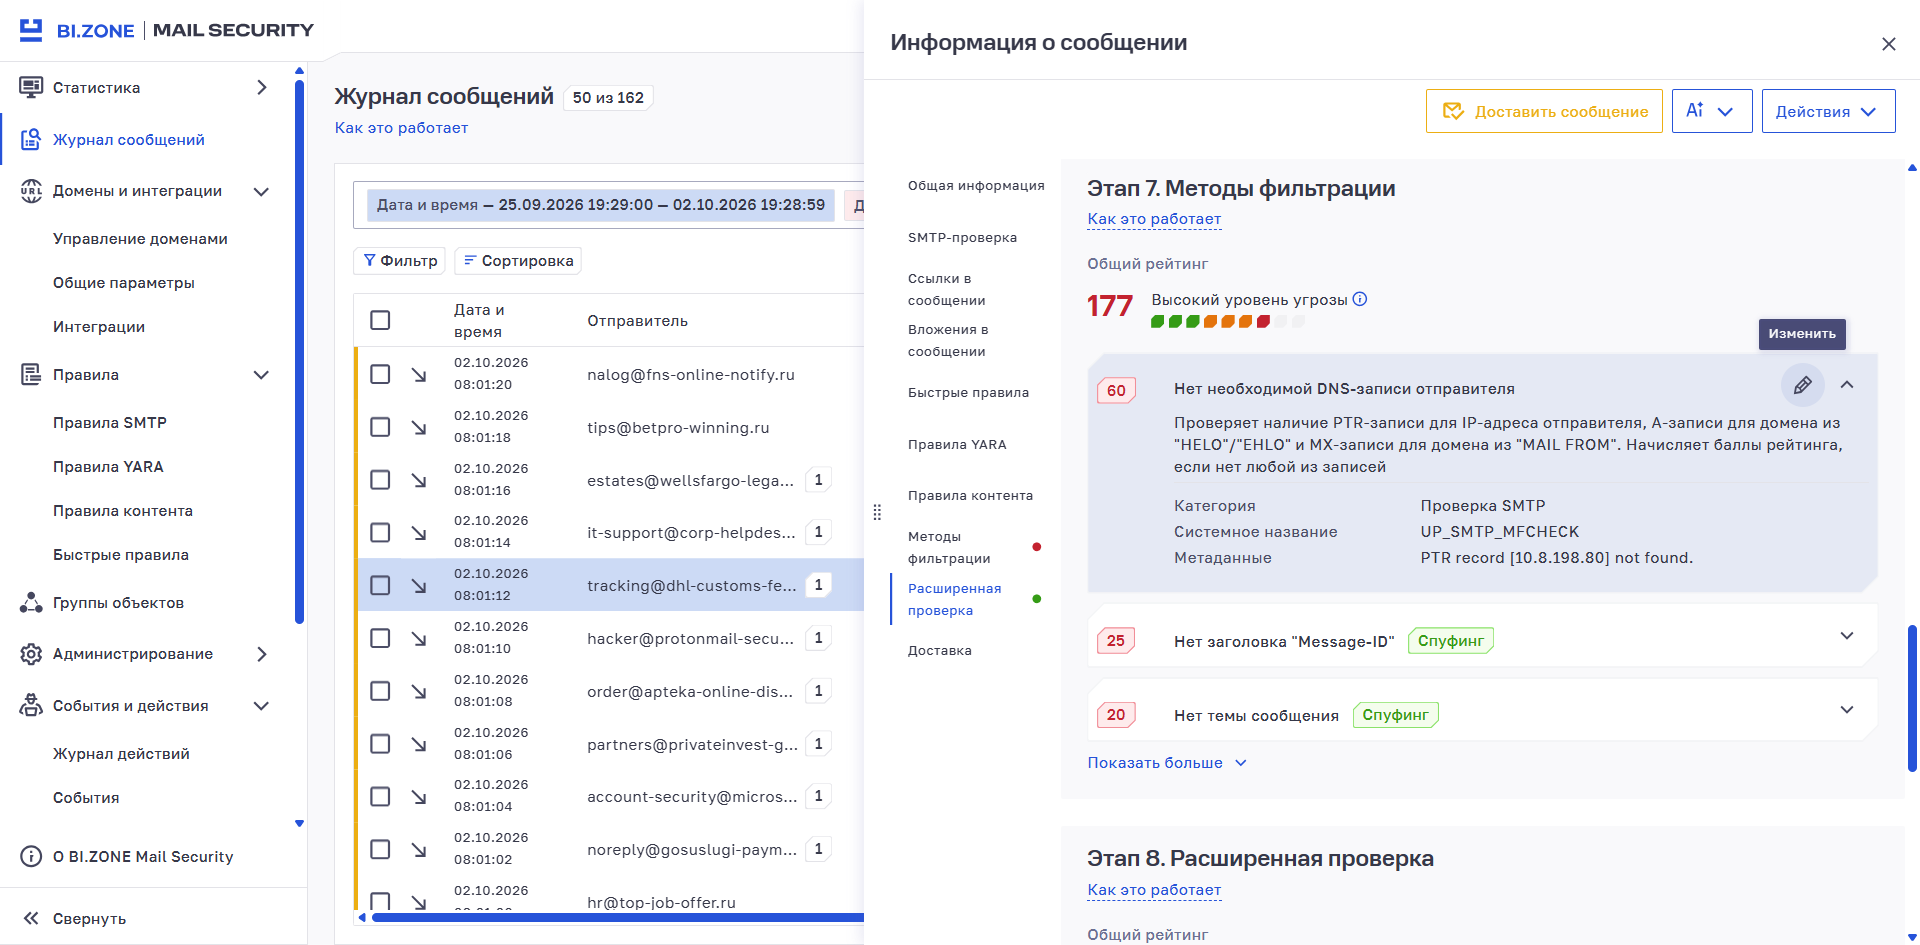Viewport: 1920px width, 945px height.
Task: Open the AI dropdown button
Action: 1711,111
